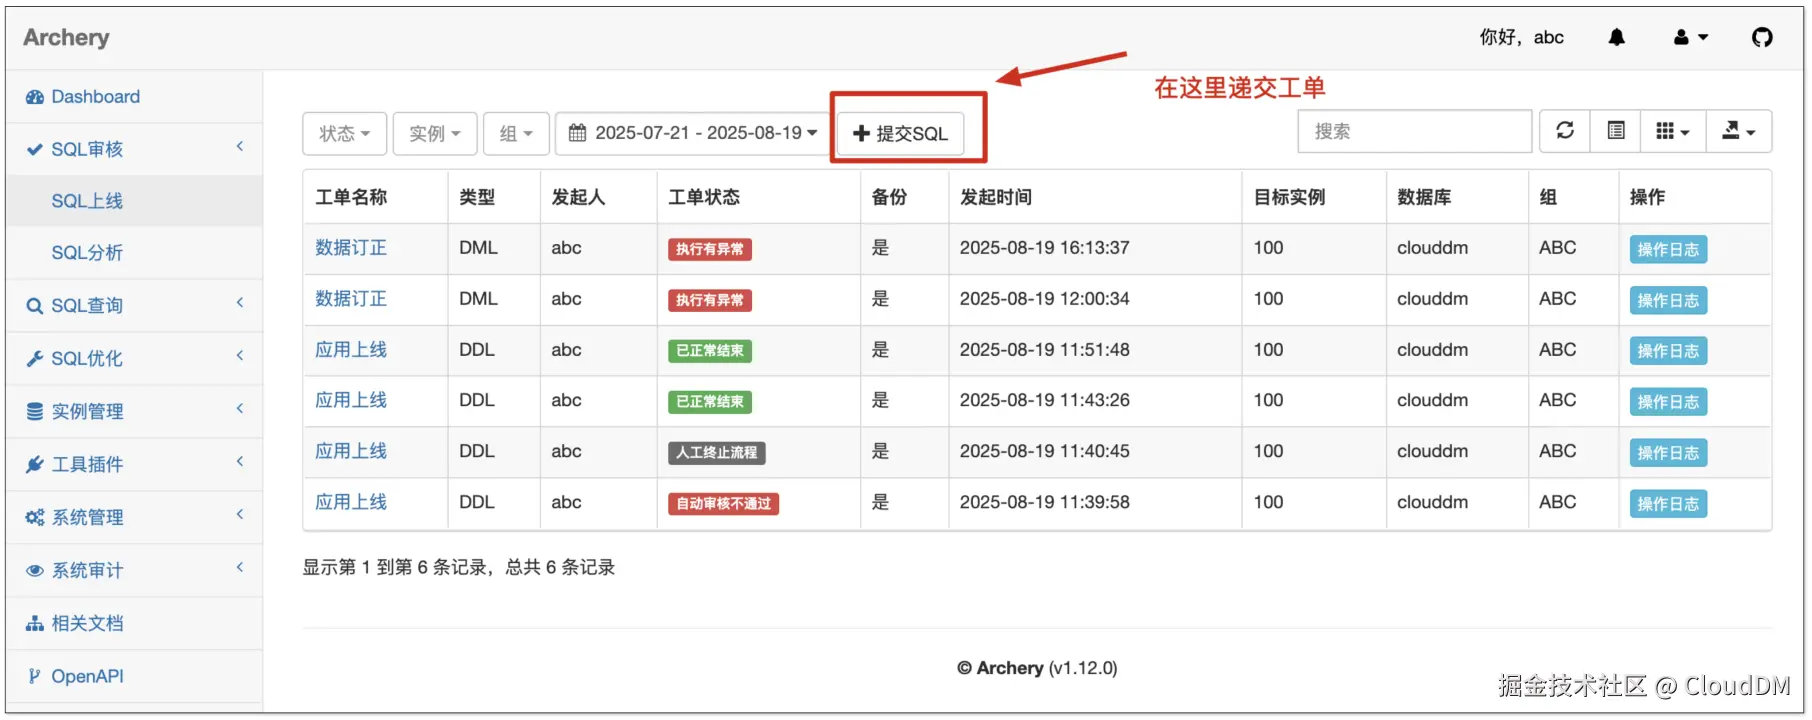1812x720 pixels.
Task: Open the OpenAPI menu item
Action: click(134, 676)
